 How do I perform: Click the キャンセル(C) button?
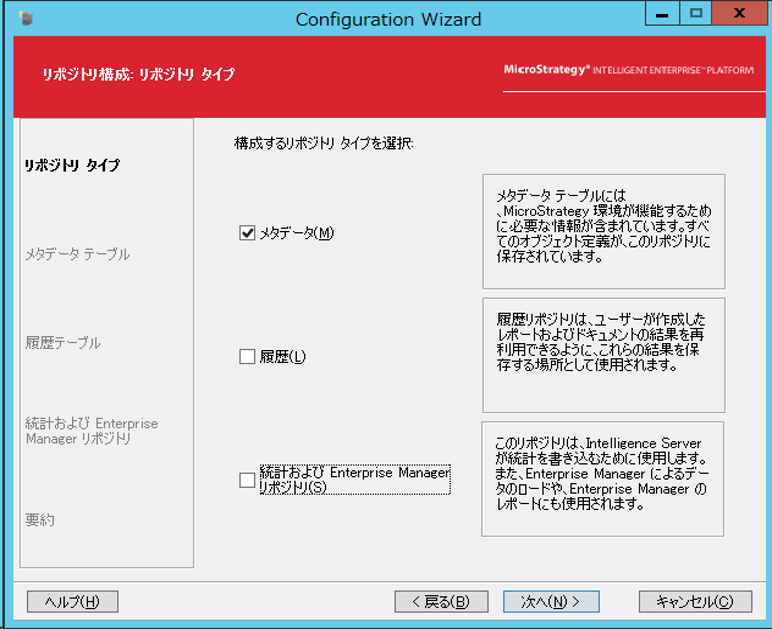coord(695,601)
